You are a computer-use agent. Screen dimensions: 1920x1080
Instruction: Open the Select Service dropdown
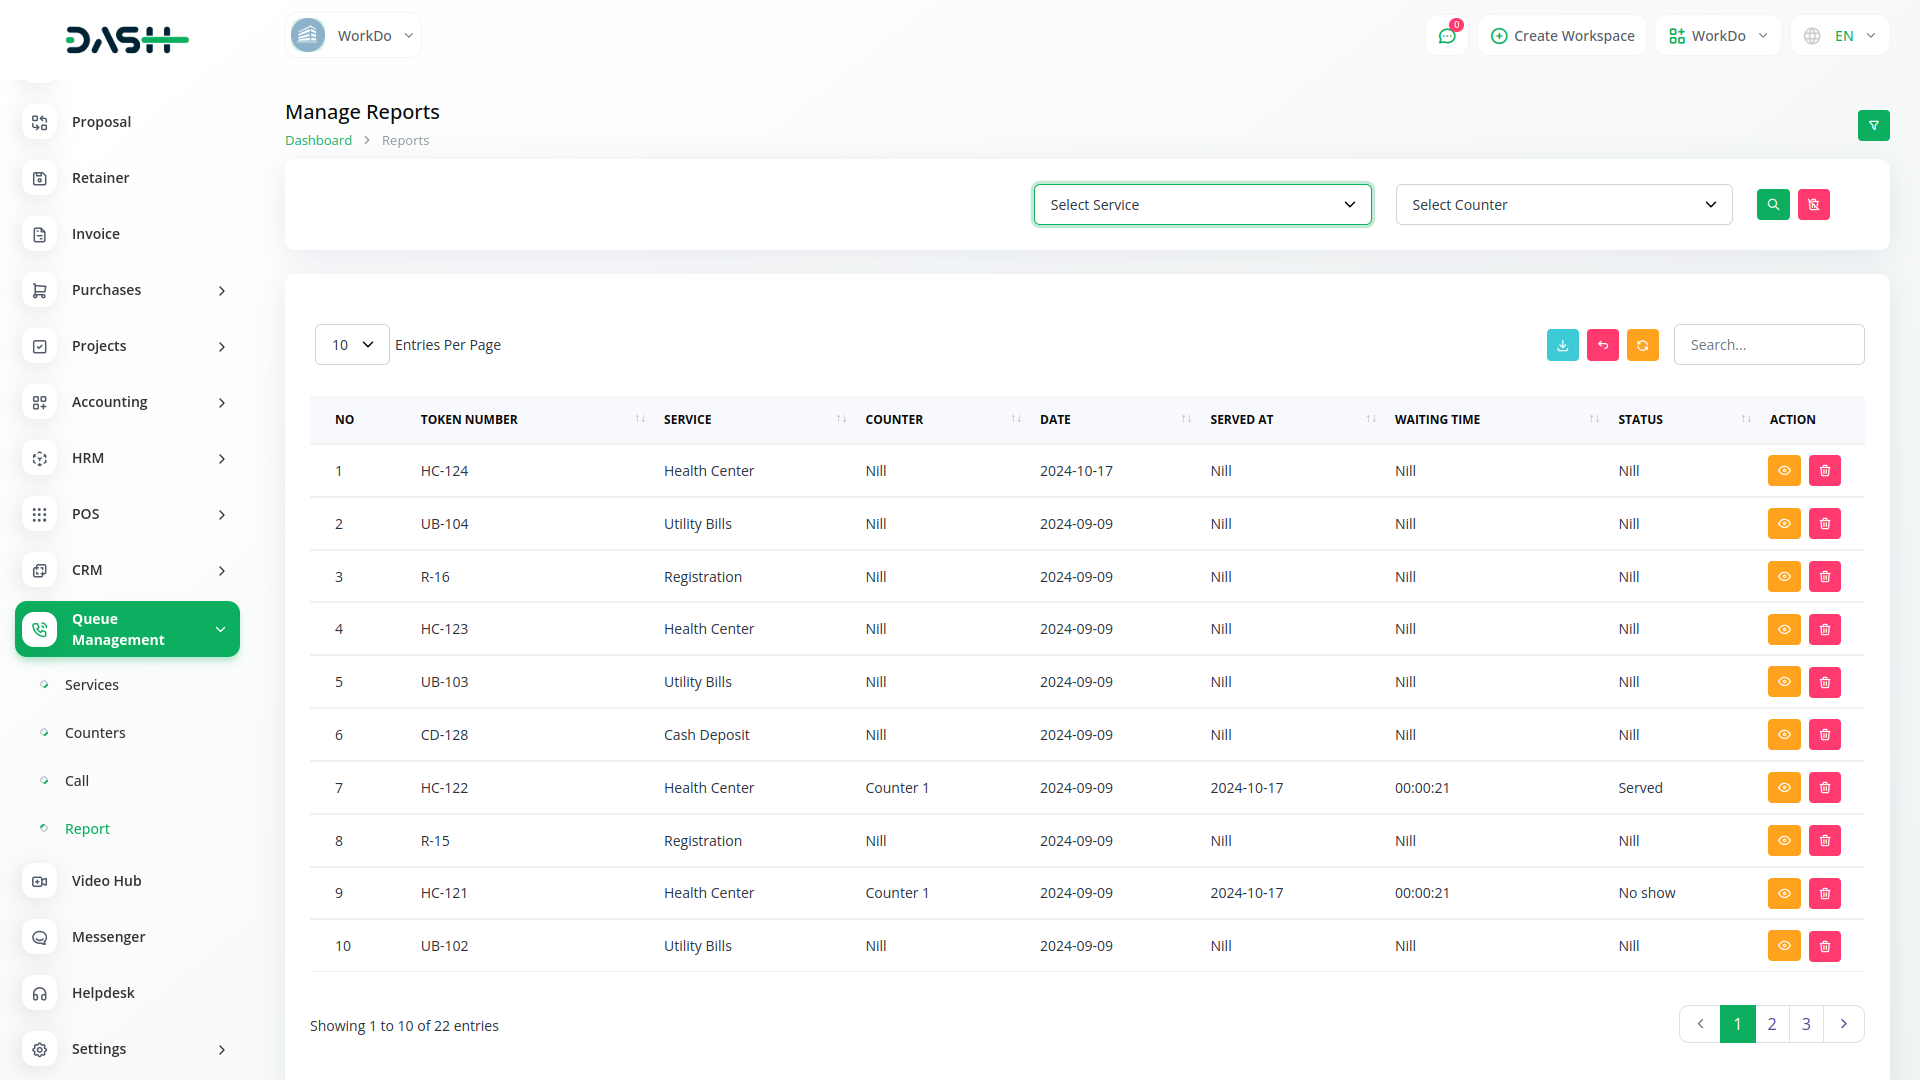[x=1202, y=205]
